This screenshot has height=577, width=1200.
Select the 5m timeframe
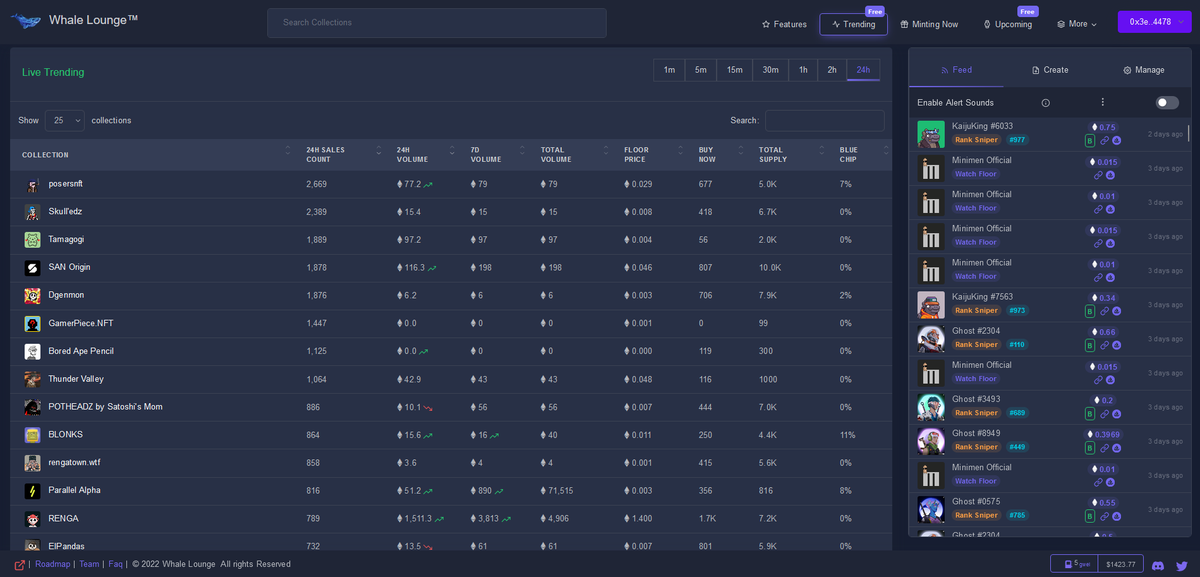point(701,70)
